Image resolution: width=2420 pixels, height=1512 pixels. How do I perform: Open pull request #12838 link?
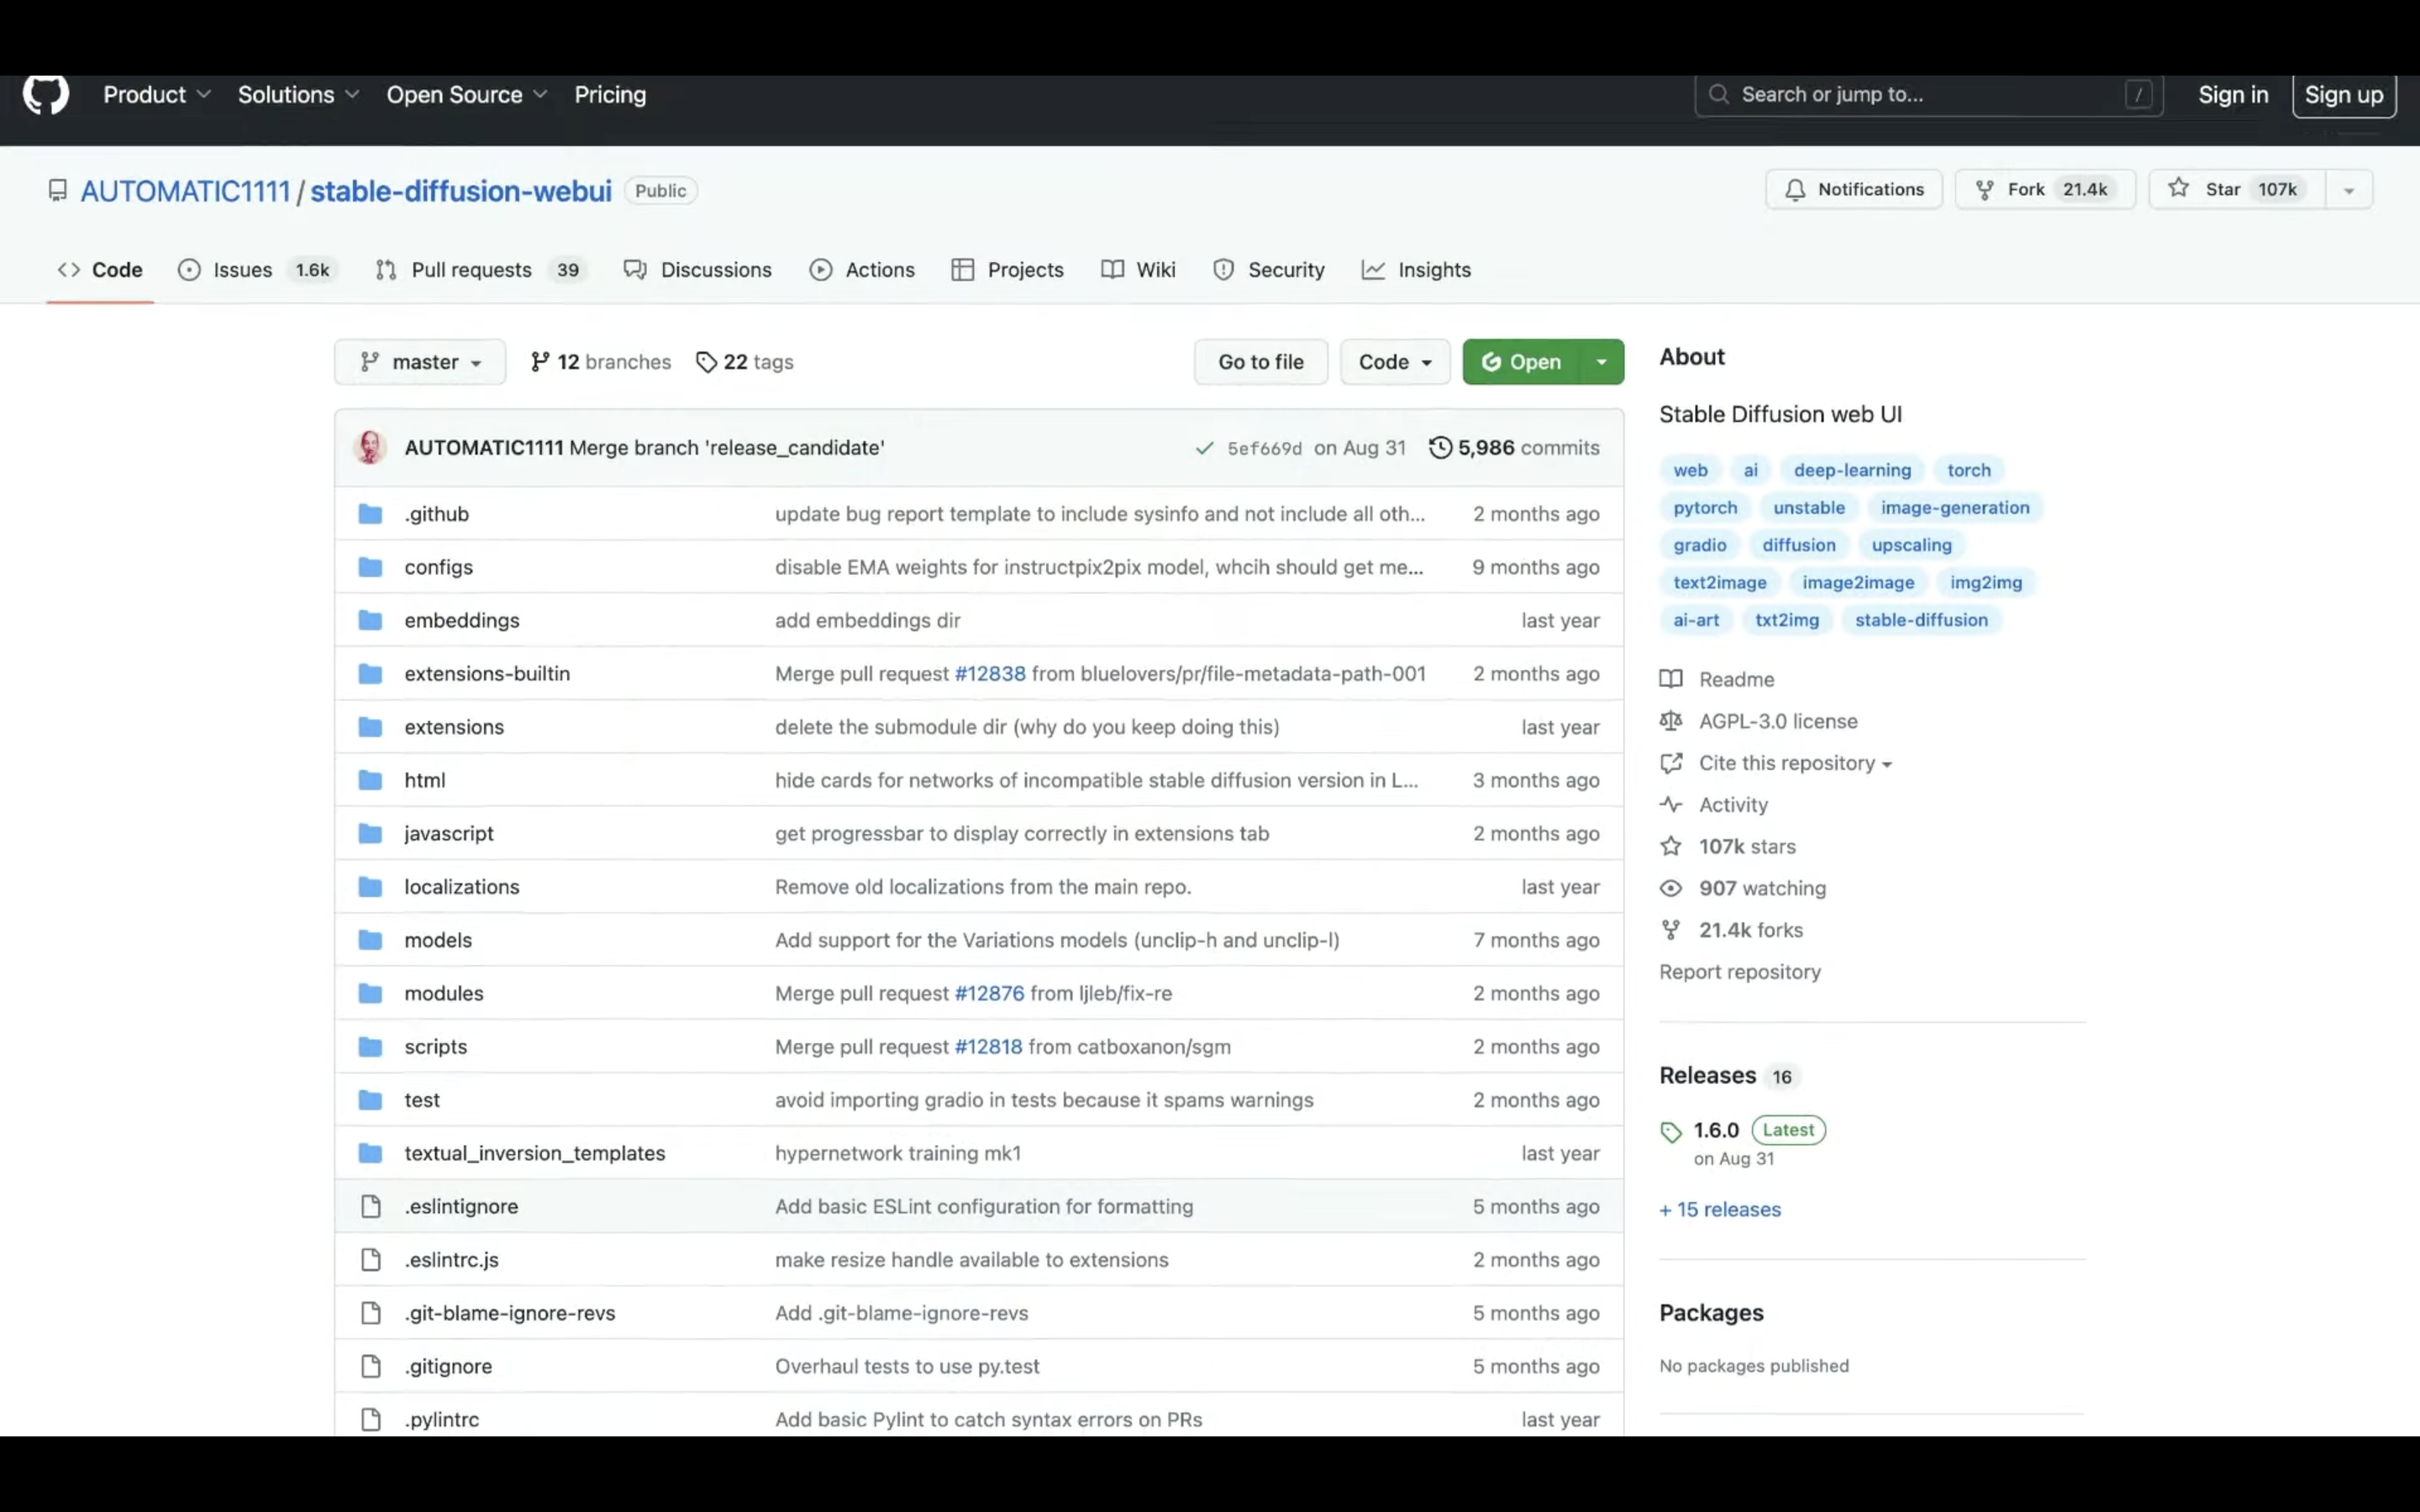pyautogui.click(x=990, y=673)
